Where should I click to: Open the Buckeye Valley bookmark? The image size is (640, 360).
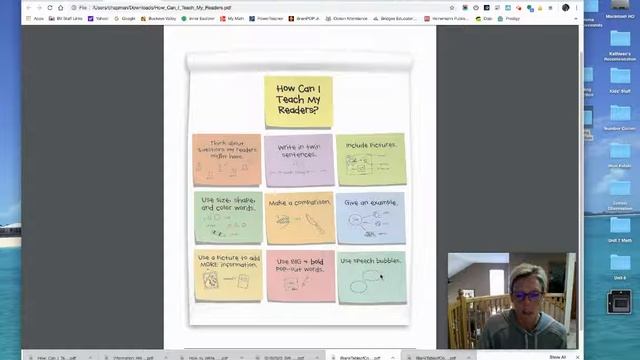158,19
